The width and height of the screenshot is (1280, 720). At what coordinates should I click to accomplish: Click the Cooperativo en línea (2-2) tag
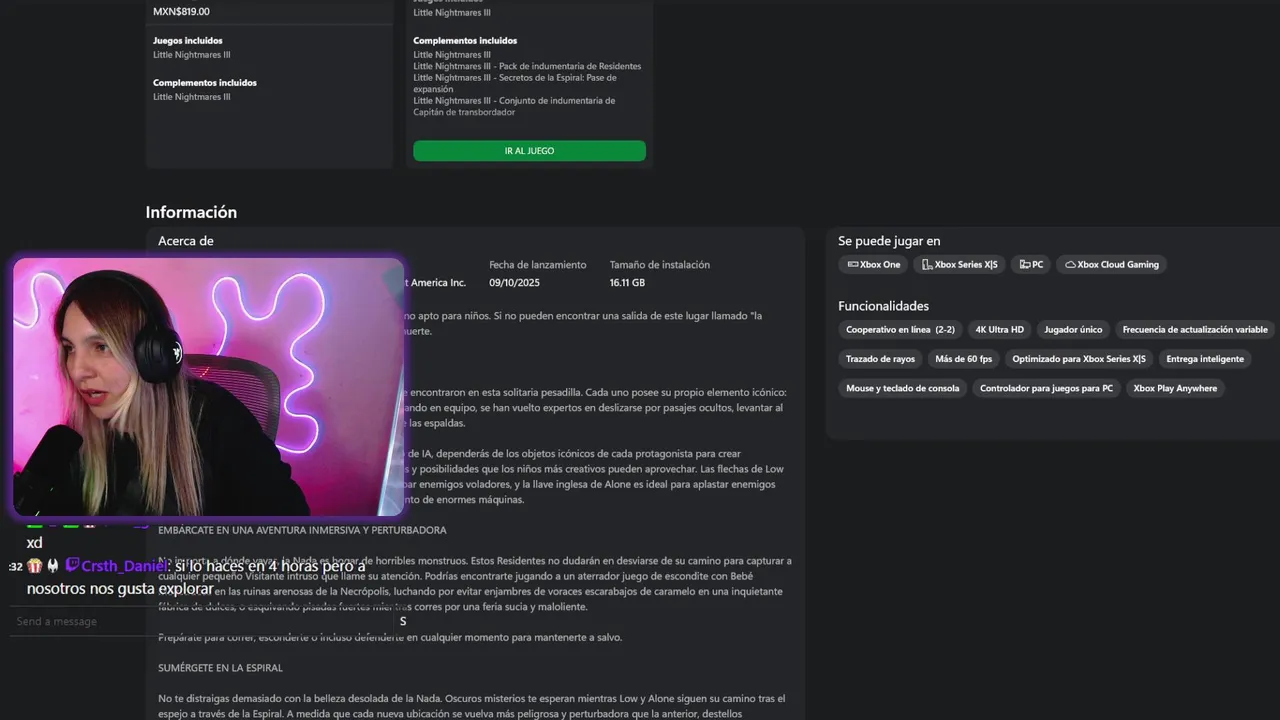900,330
